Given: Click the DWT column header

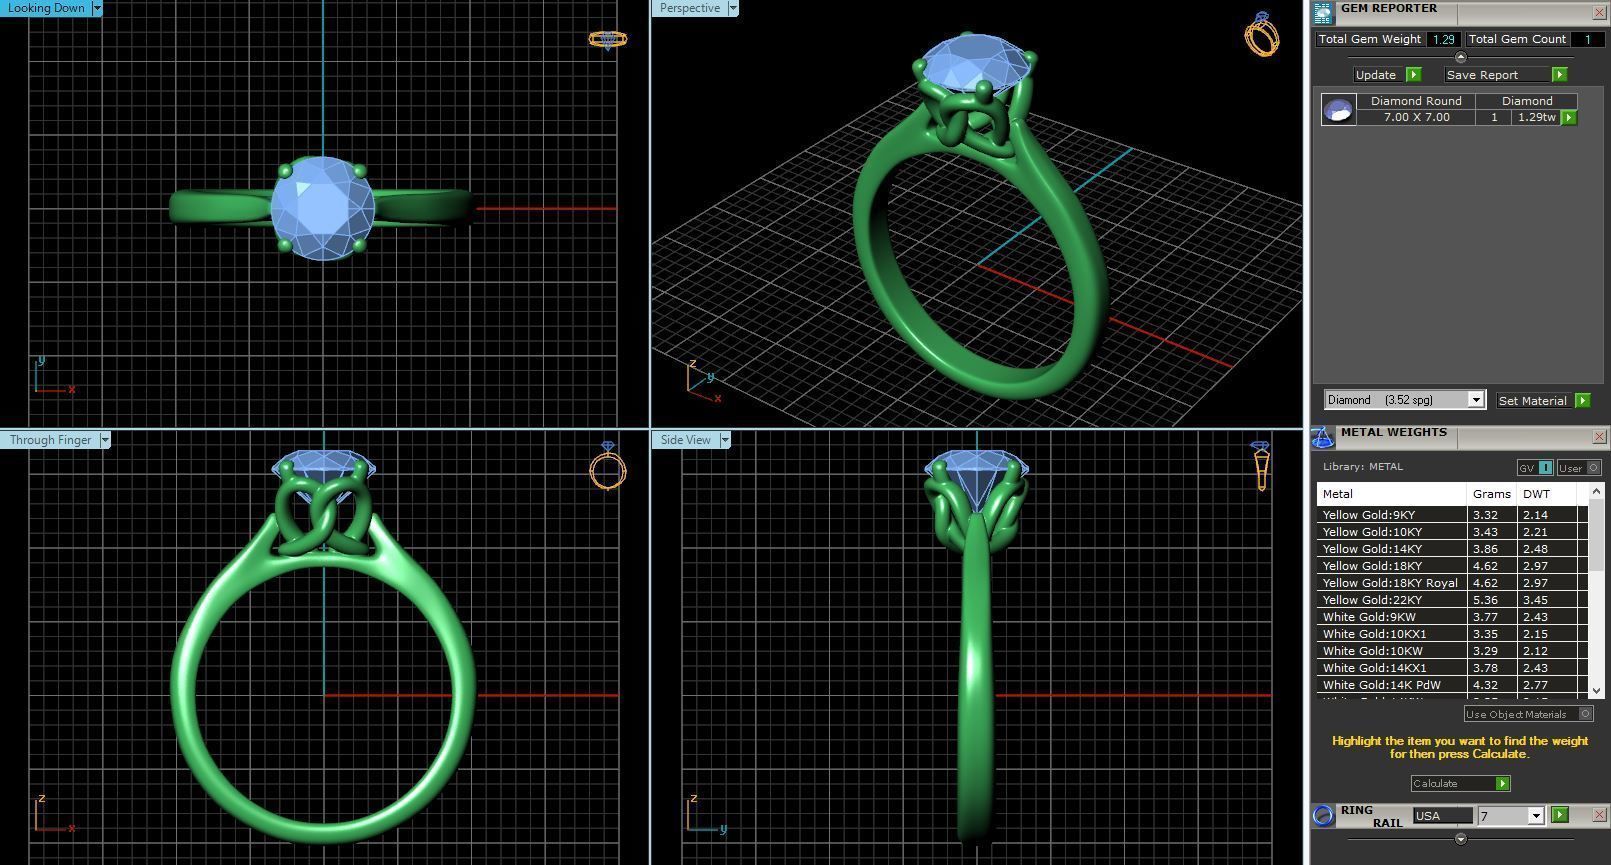Looking at the screenshot, I should [1547, 494].
